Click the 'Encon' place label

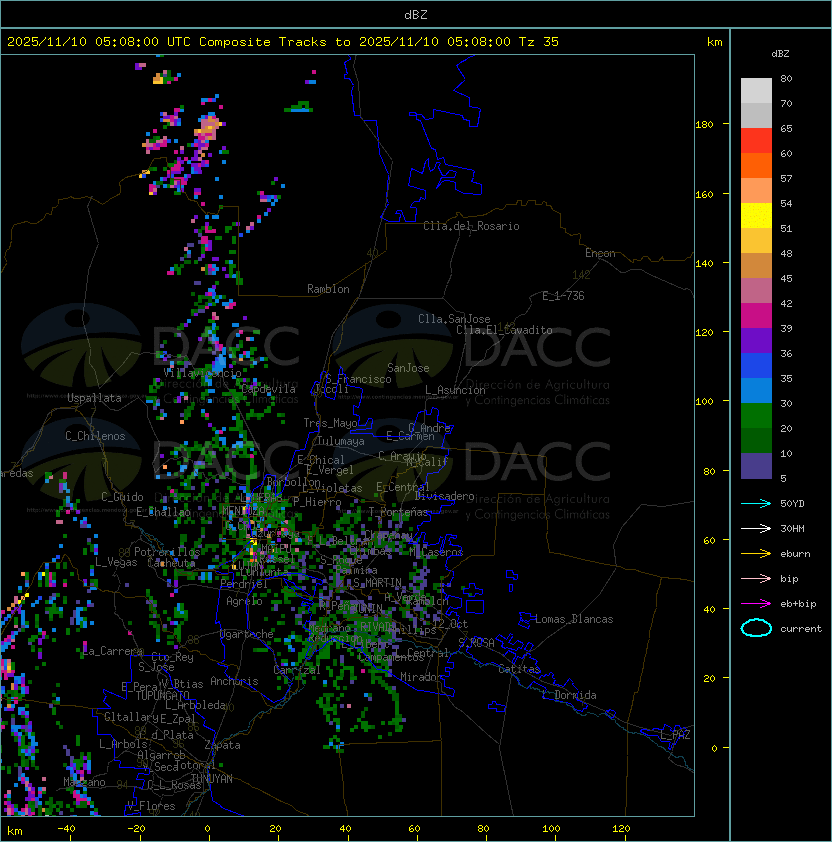pos(600,253)
